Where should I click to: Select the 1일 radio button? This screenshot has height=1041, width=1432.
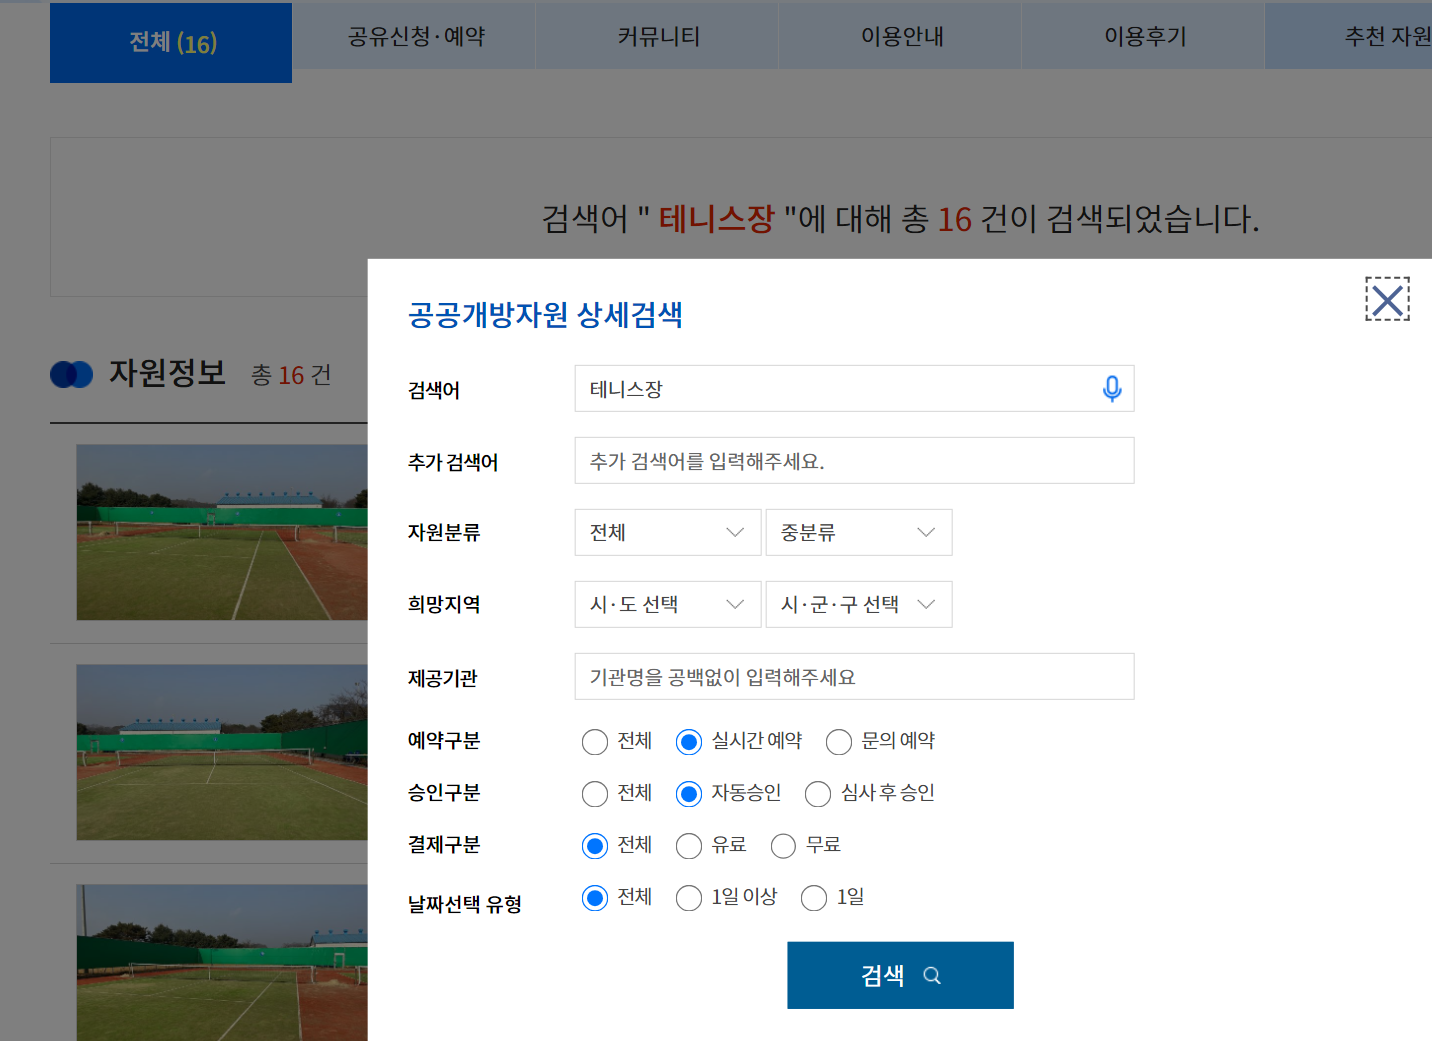(x=814, y=898)
